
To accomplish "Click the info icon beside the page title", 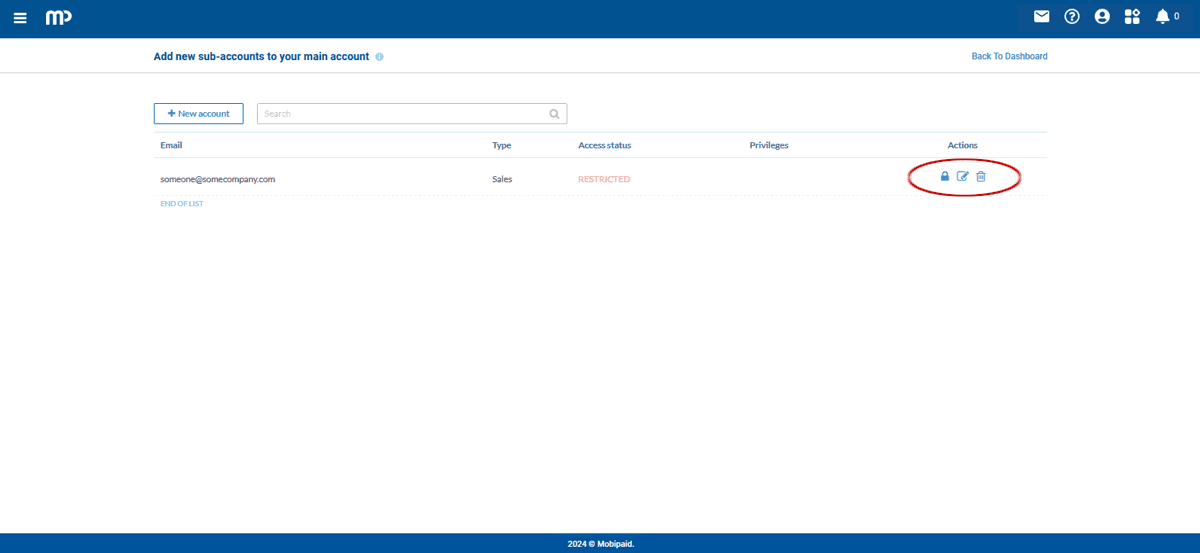I will click(379, 57).
